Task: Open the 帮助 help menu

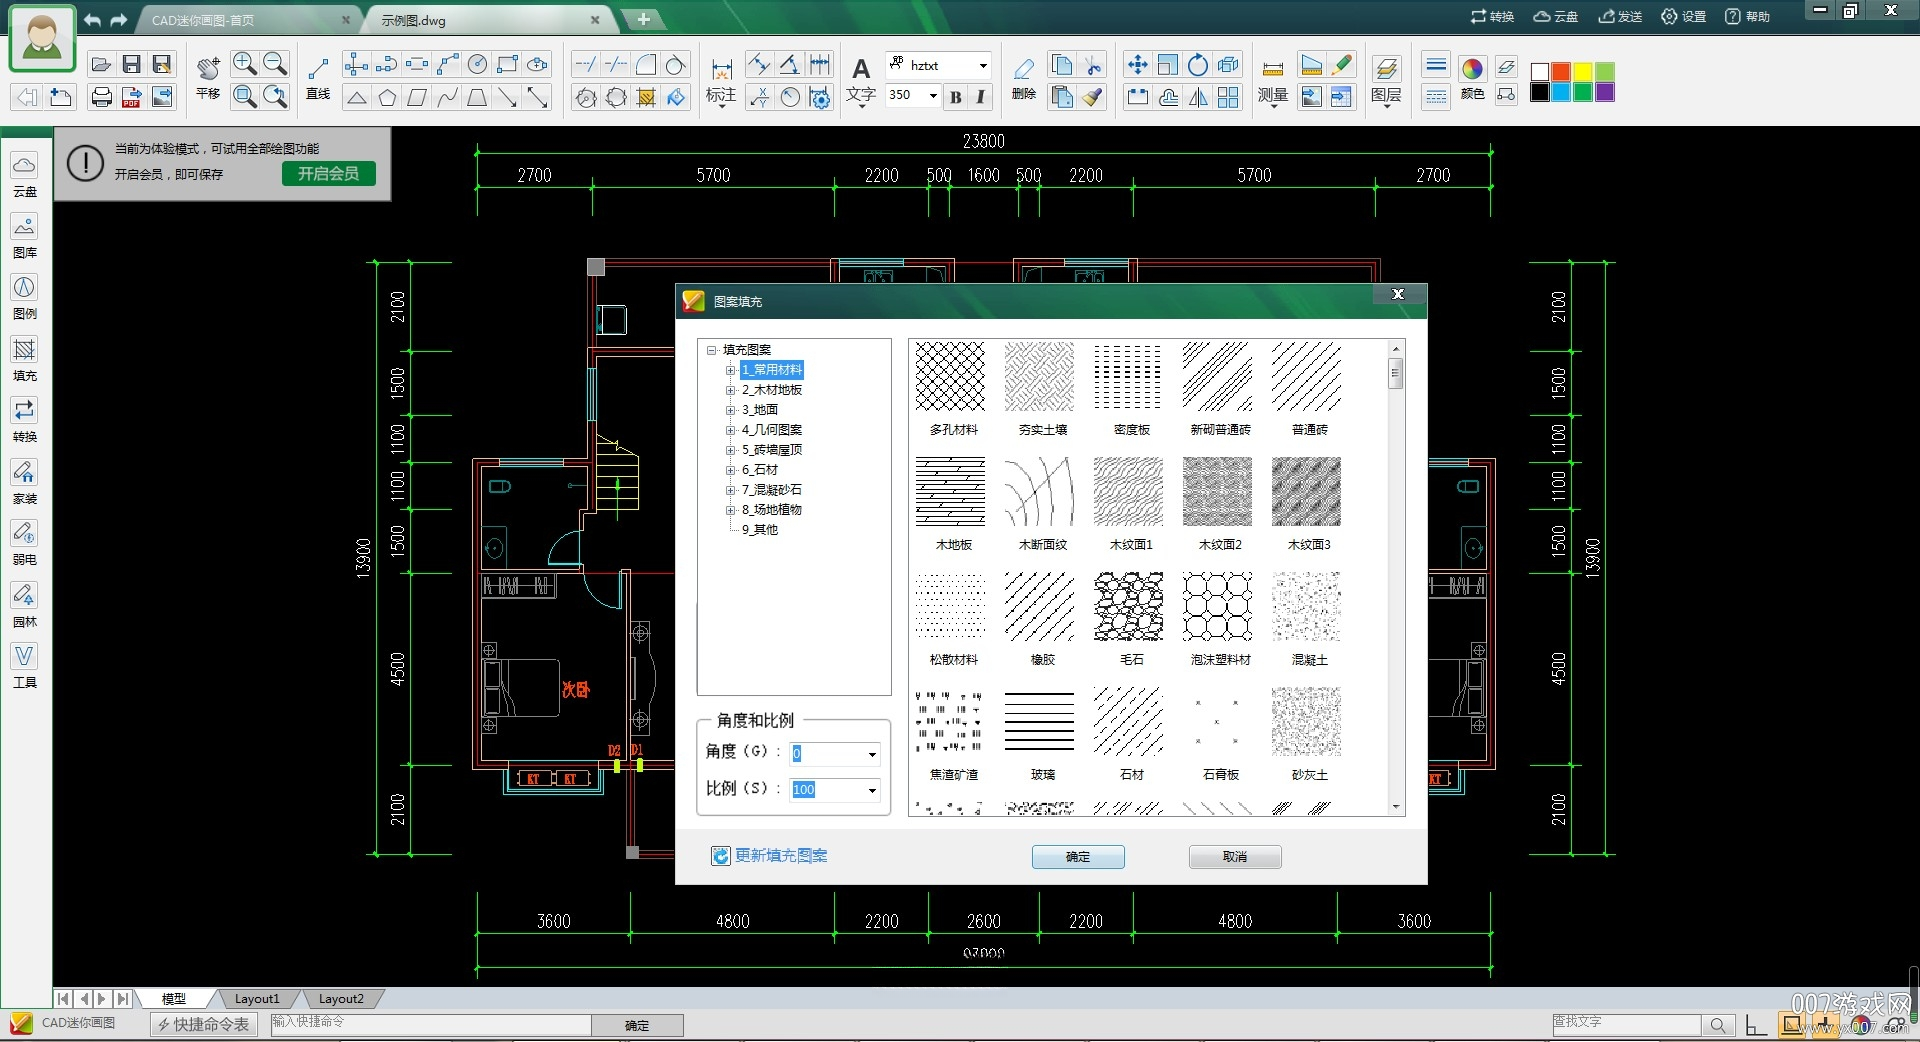Action: pyautogui.click(x=1747, y=16)
